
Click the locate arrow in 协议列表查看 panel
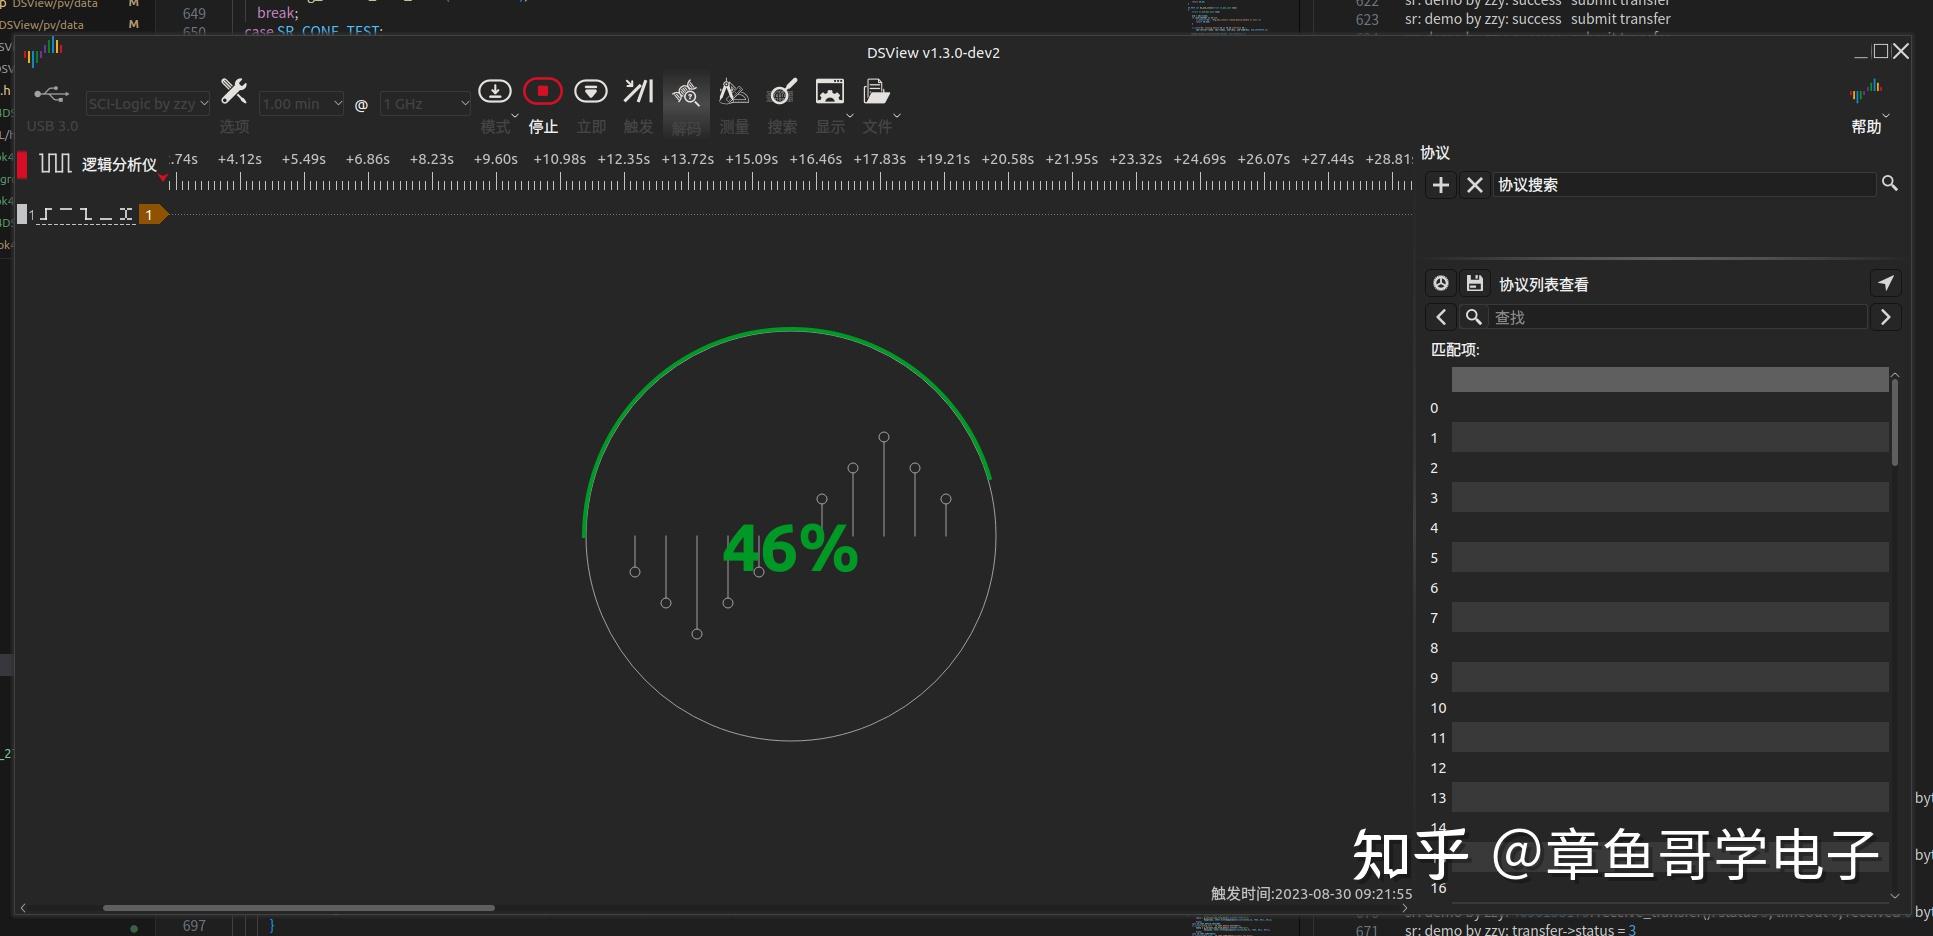[1886, 283]
